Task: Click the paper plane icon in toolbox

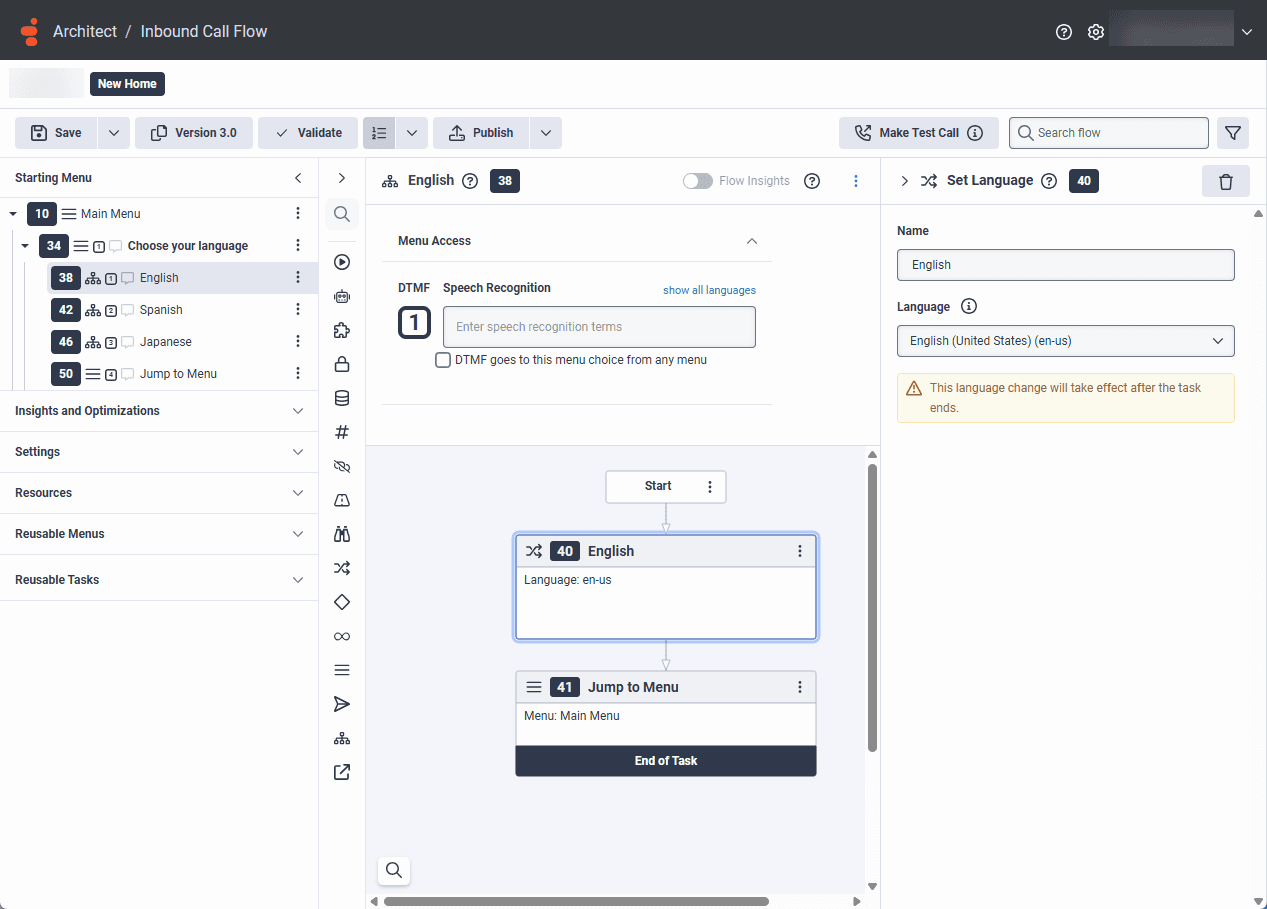Action: tap(342, 704)
